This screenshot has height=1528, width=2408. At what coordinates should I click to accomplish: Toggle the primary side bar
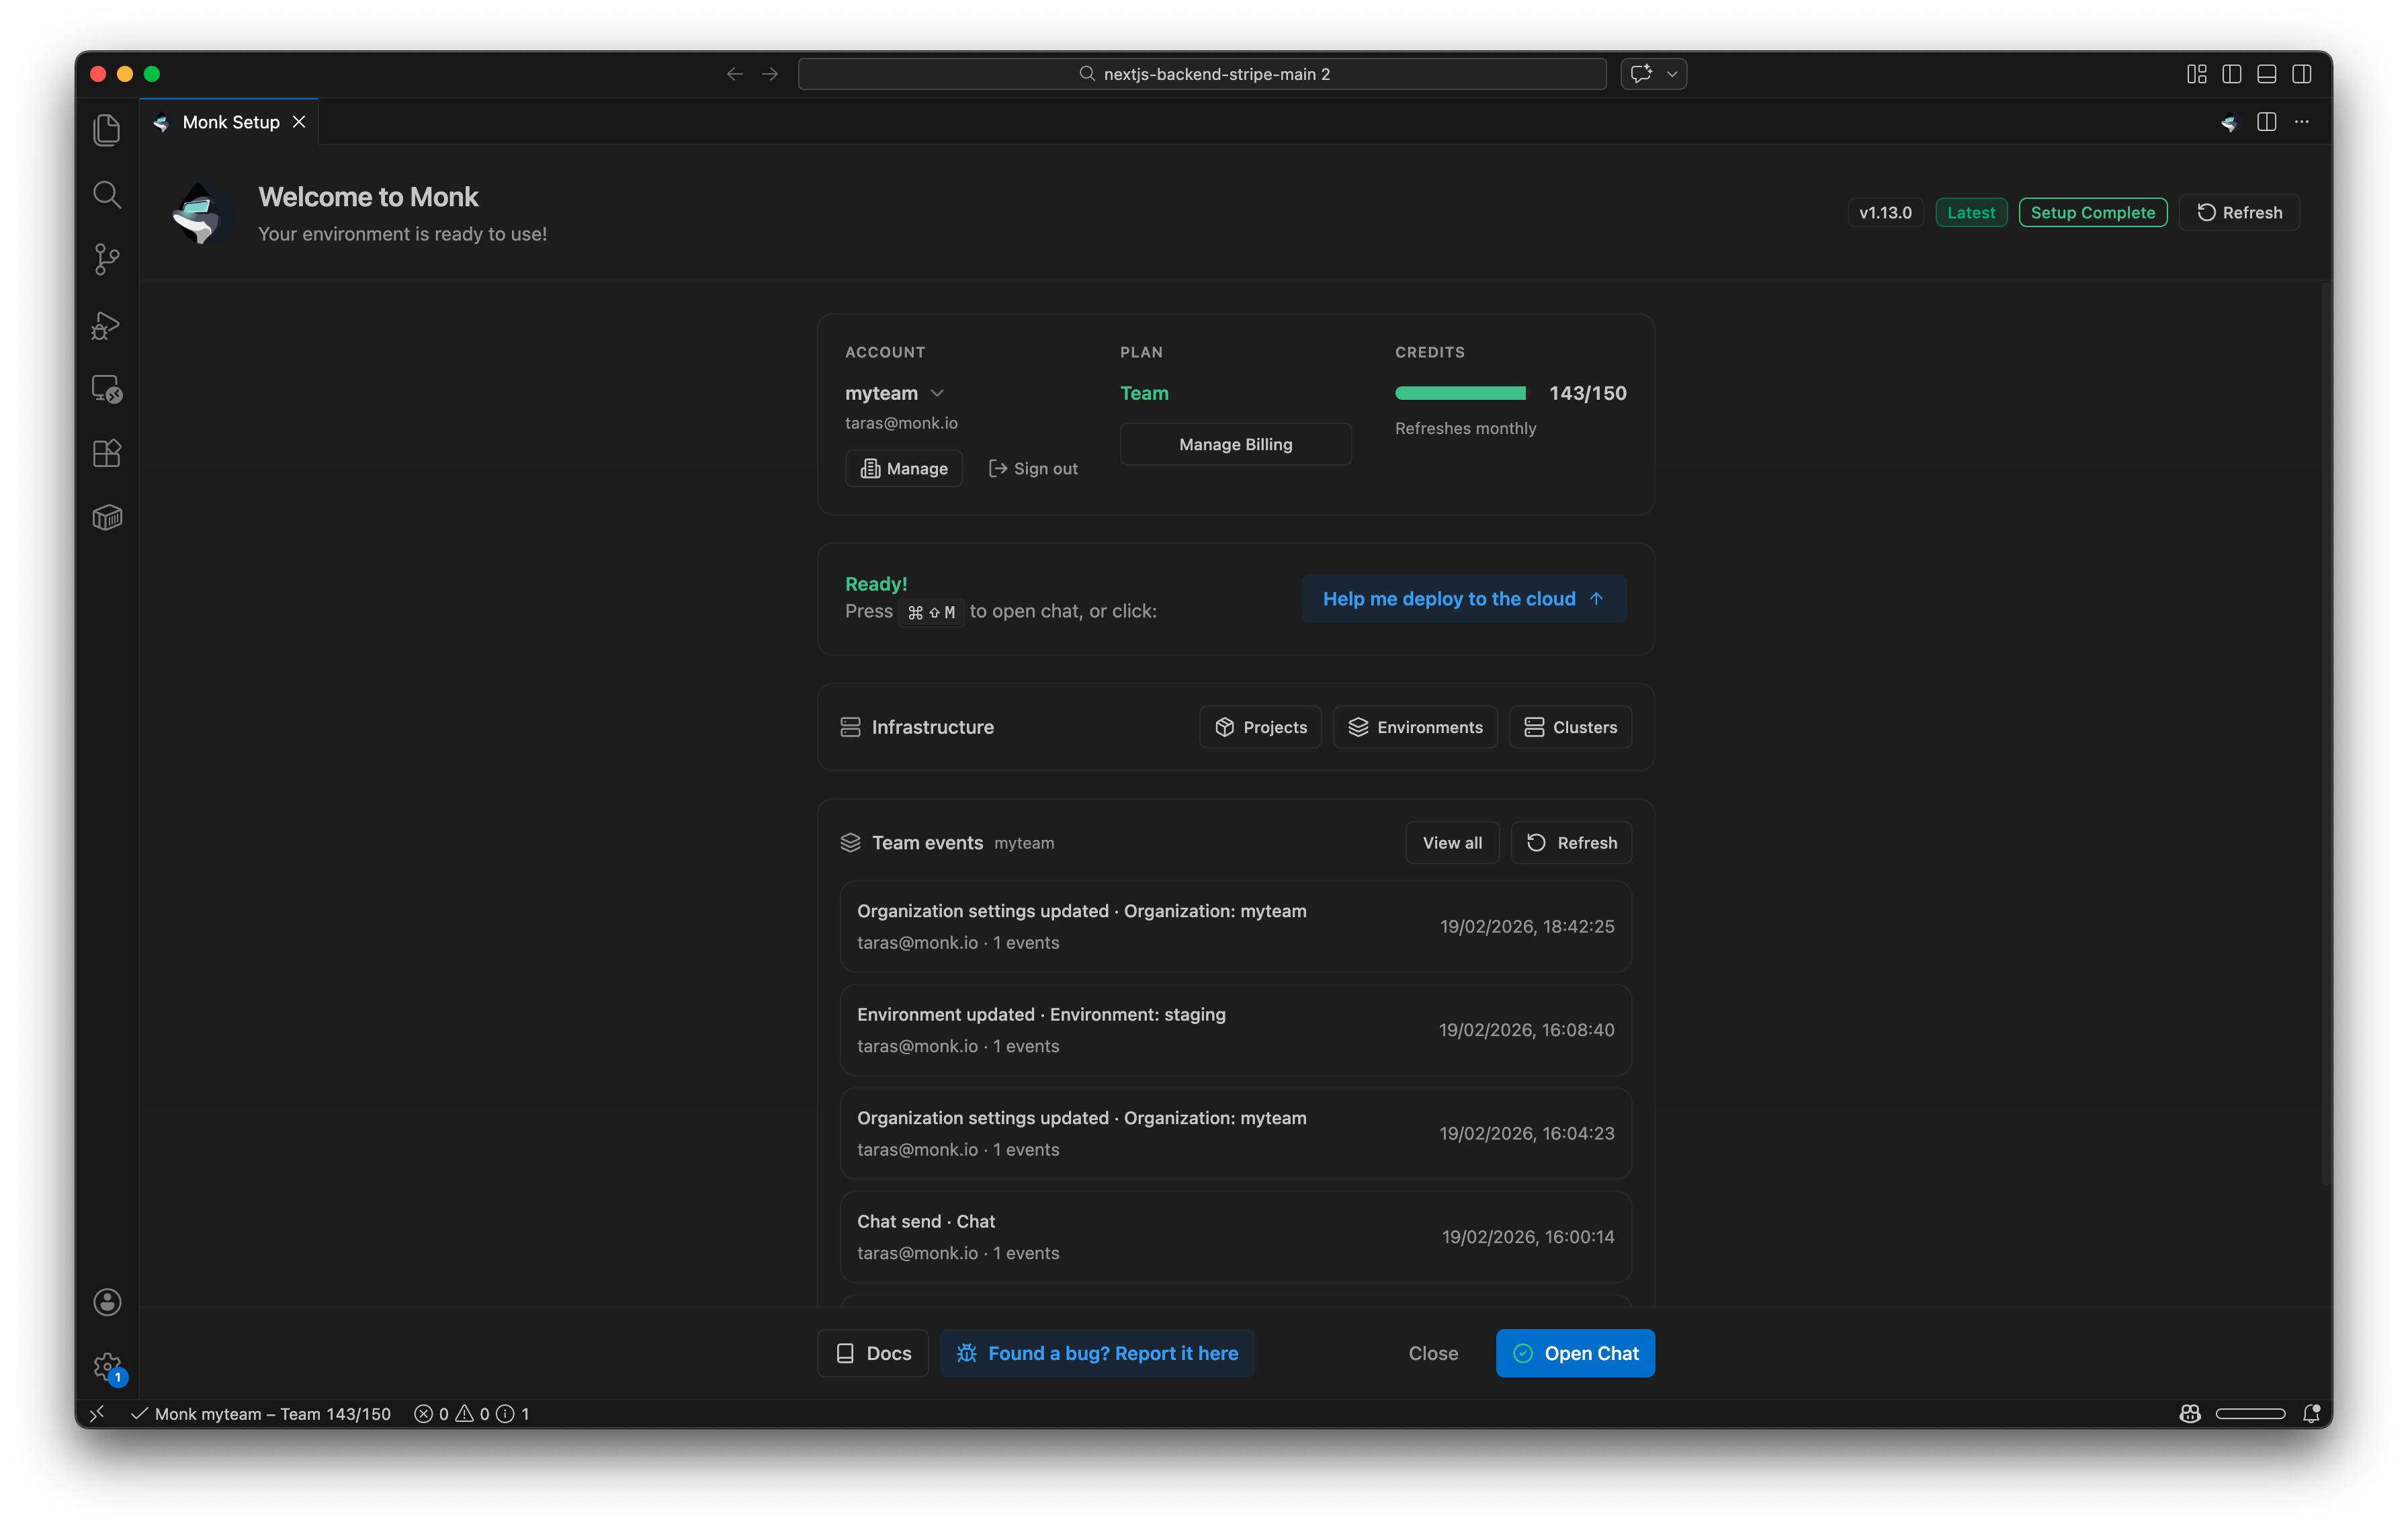(x=2232, y=73)
